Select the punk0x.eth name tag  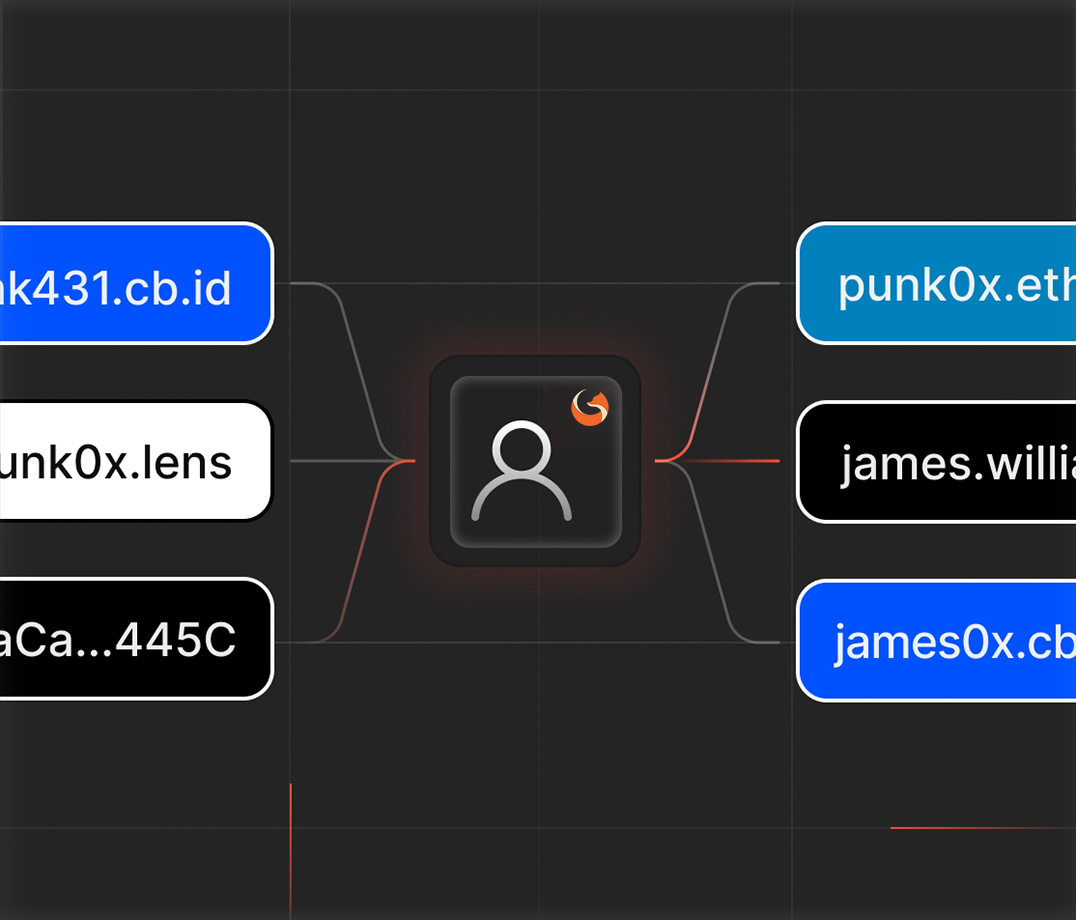coord(935,284)
